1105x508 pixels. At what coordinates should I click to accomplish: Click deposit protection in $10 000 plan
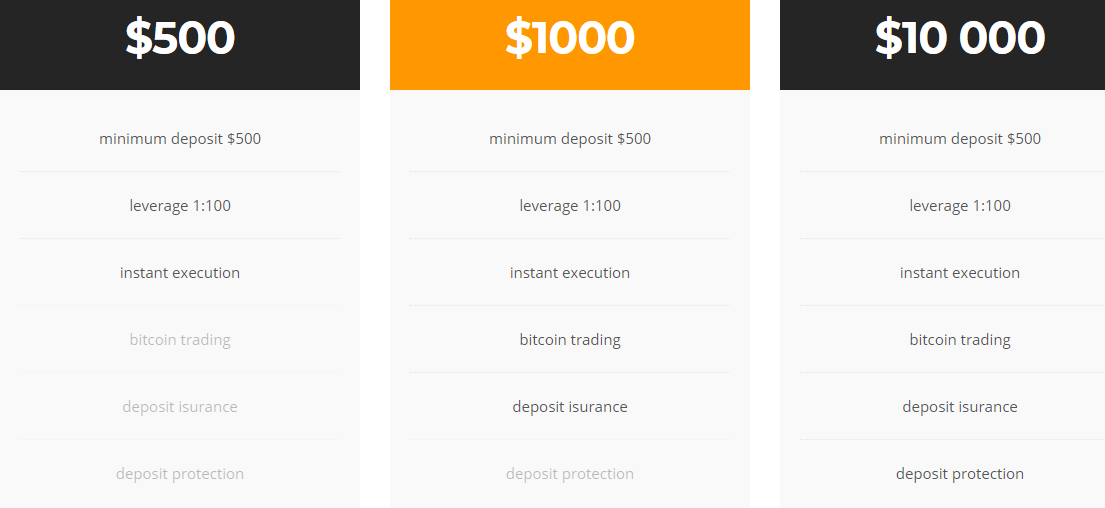(x=959, y=473)
